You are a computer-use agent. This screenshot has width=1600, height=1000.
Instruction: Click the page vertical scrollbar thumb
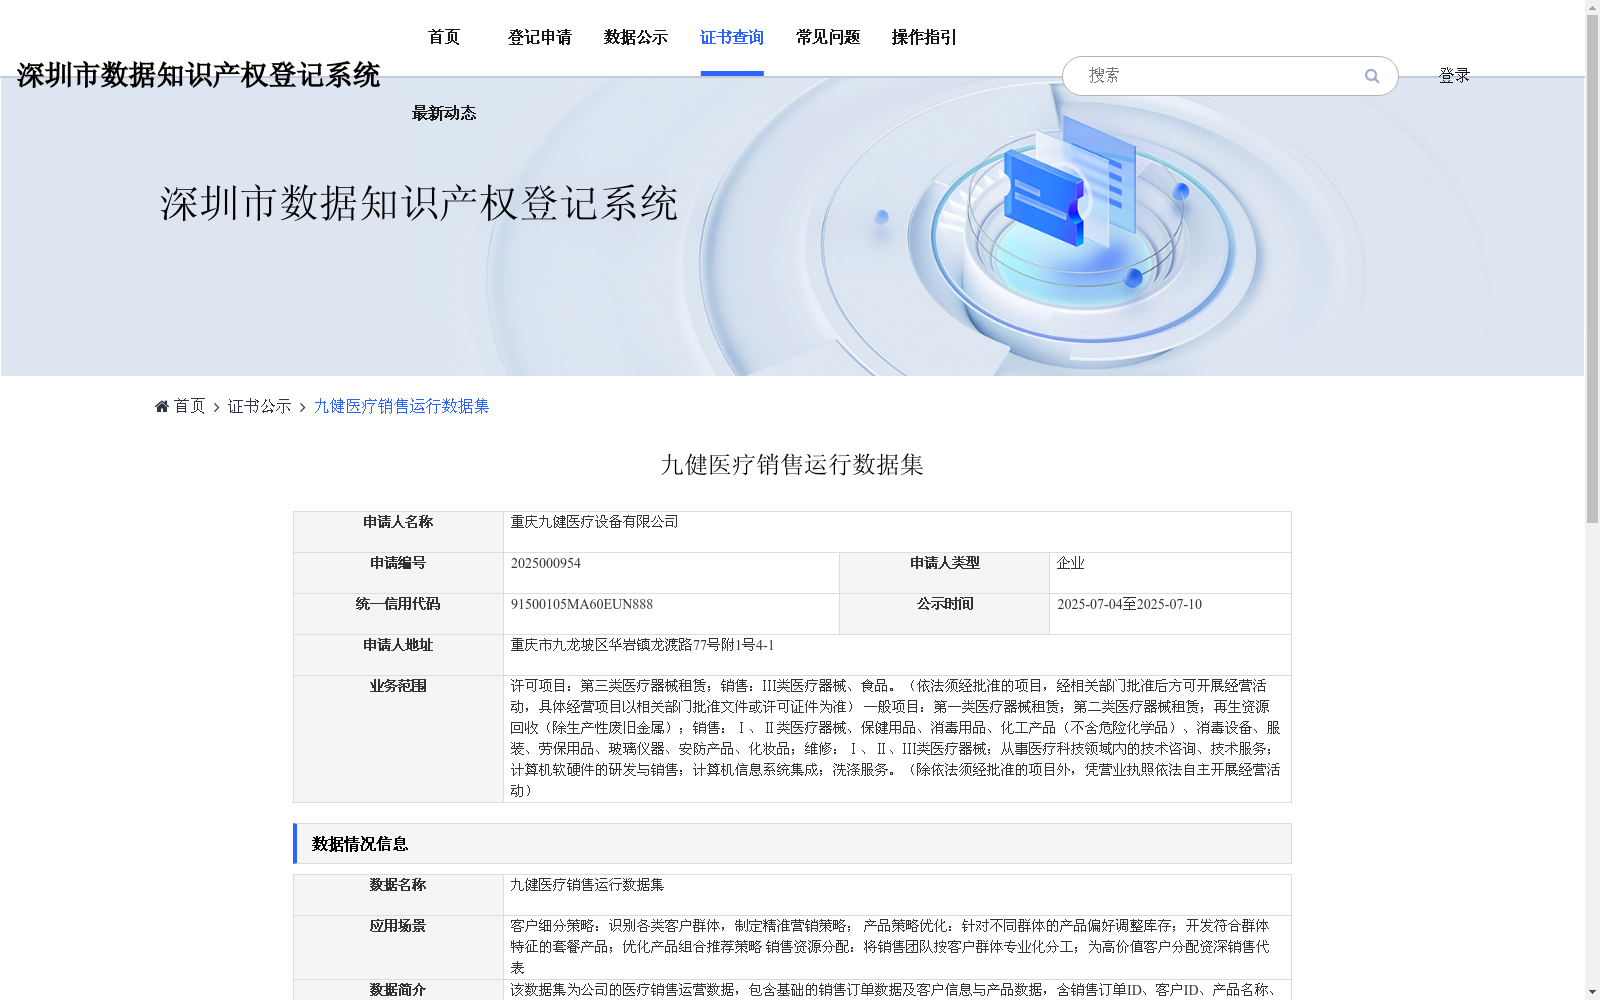pyautogui.click(x=1592, y=268)
